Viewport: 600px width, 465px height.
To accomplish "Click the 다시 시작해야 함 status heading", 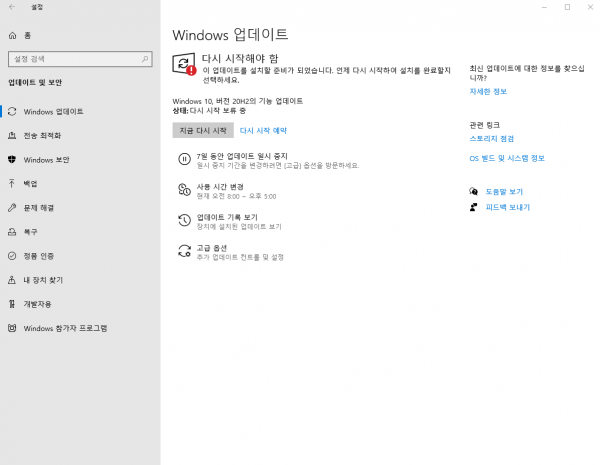I will [x=240, y=58].
